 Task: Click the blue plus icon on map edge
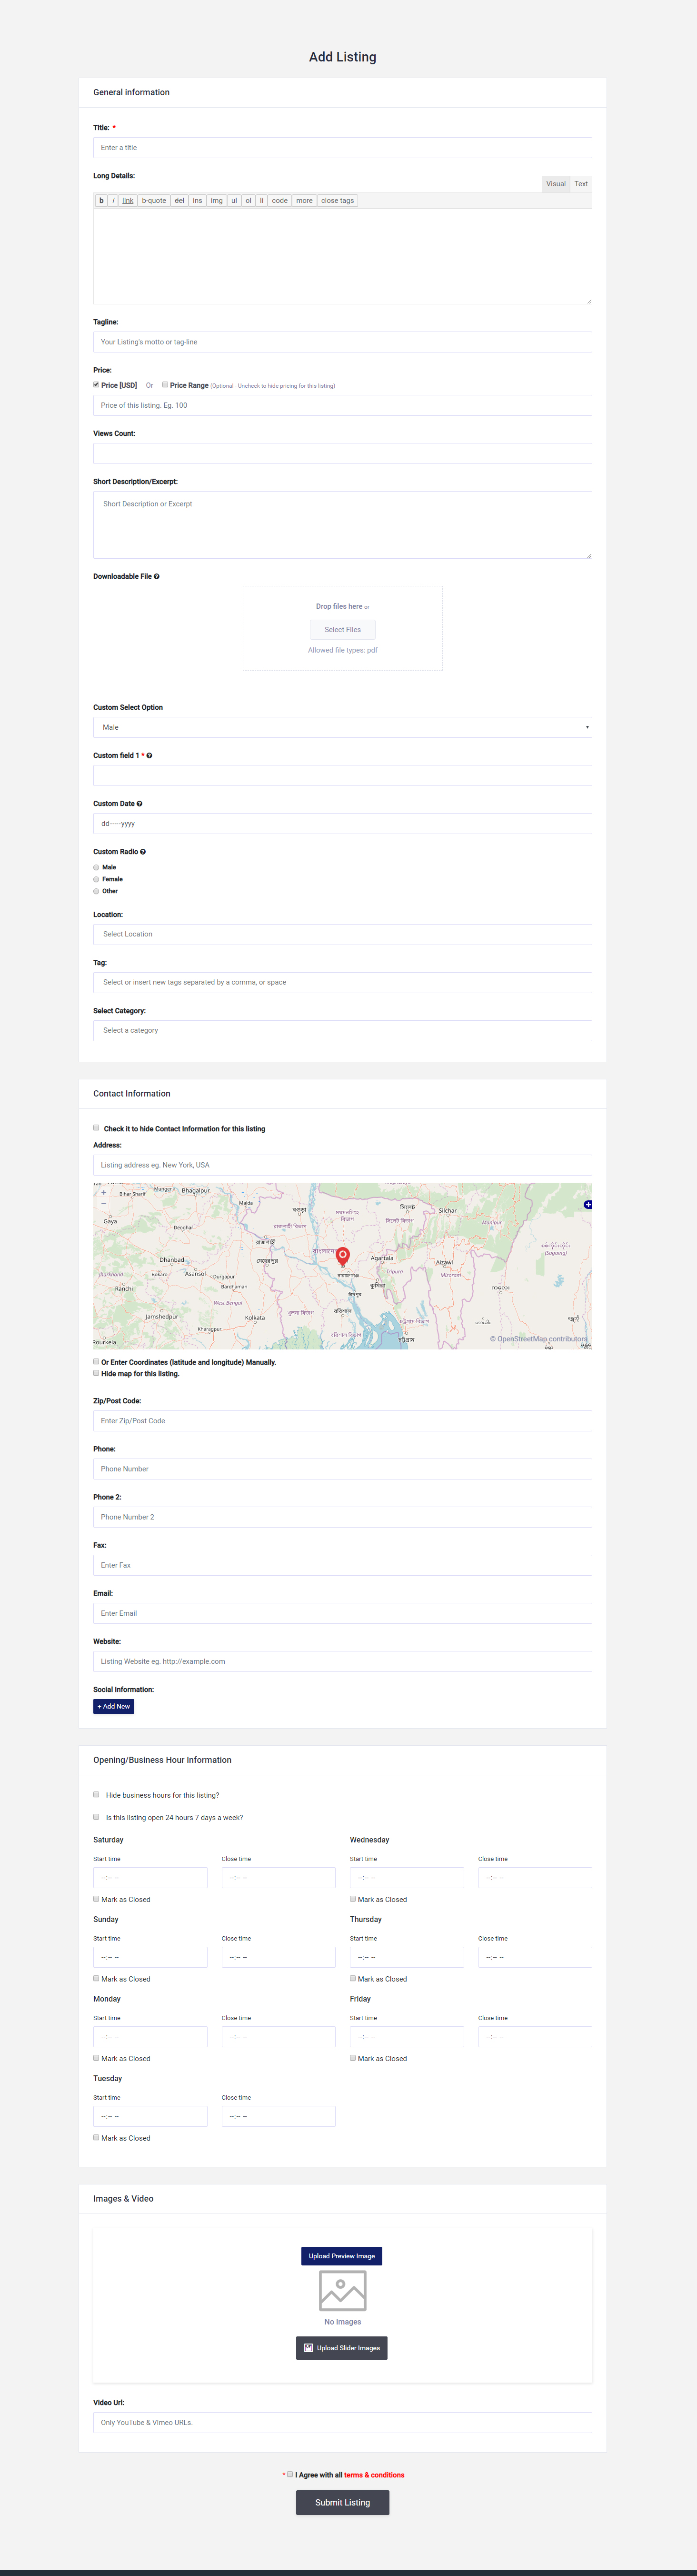(x=588, y=1204)
